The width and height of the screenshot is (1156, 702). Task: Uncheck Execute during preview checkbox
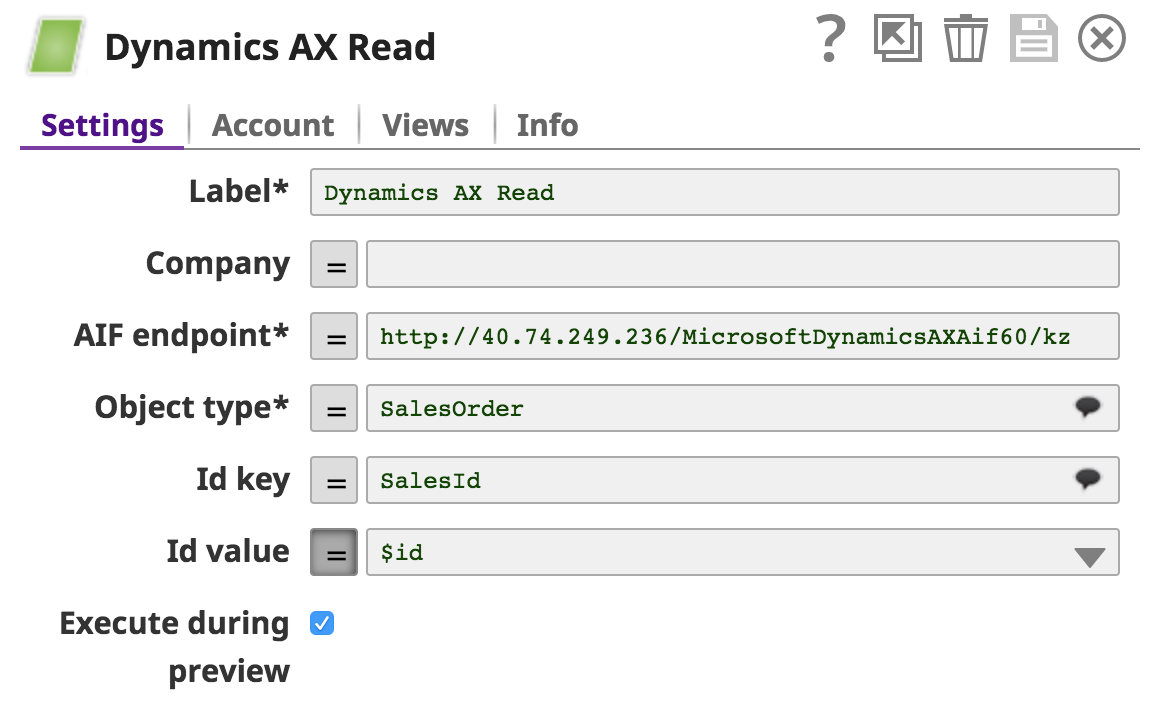[x=322, y=623]
